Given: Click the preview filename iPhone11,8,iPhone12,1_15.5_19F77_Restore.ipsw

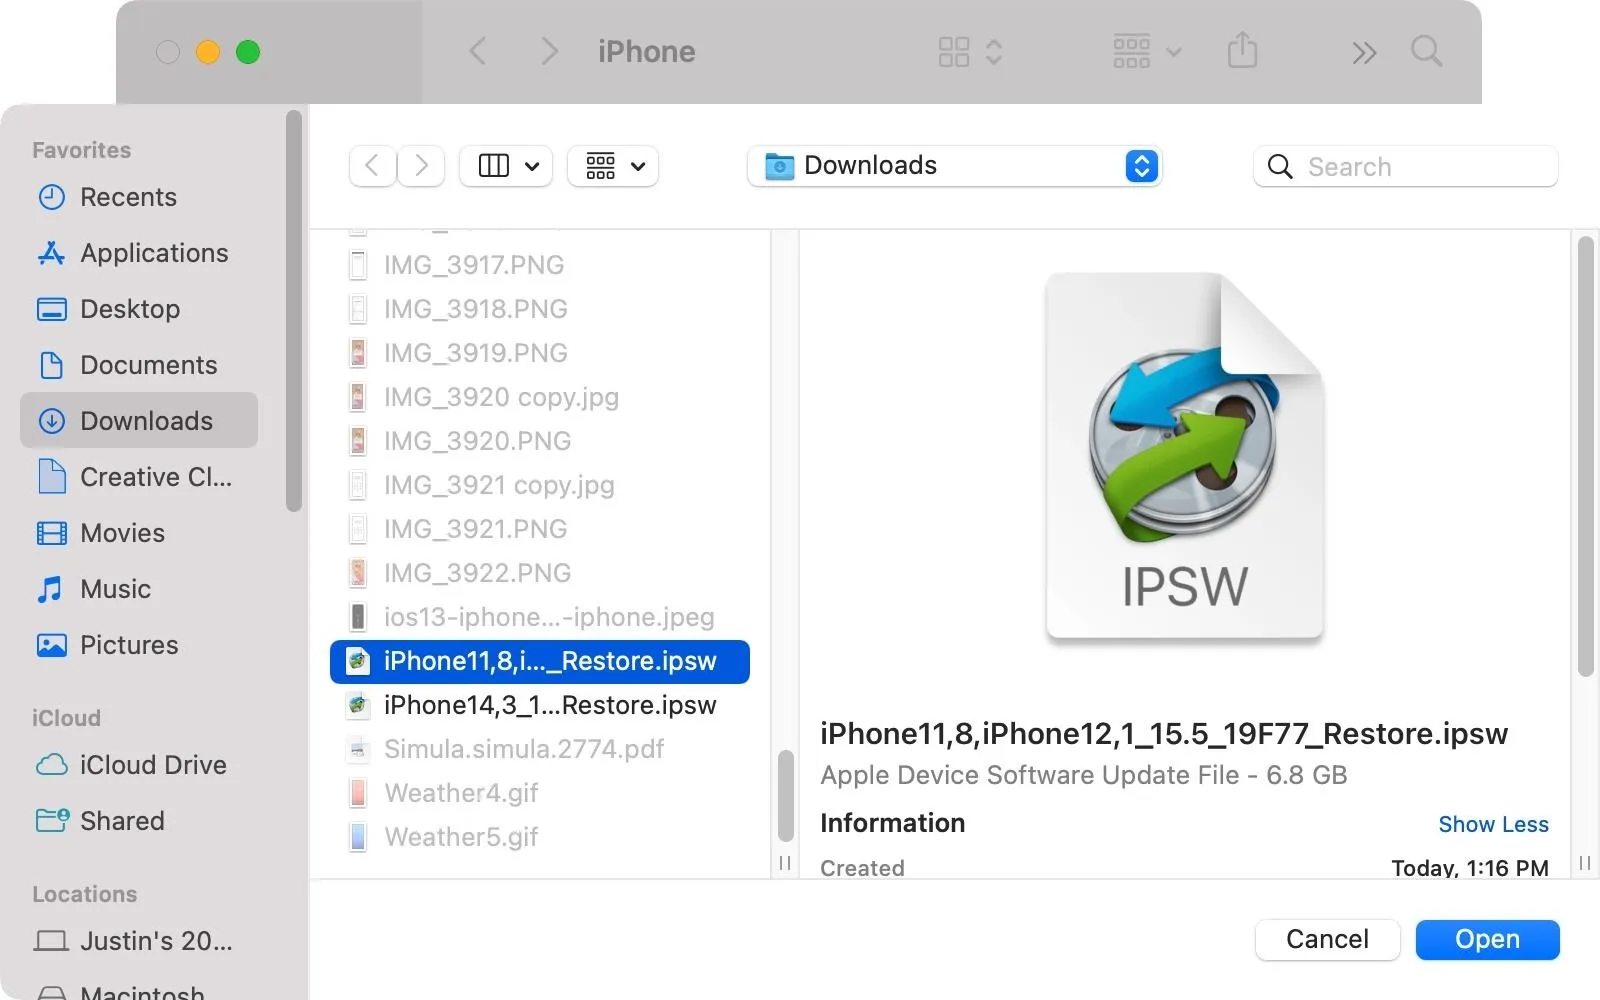Looking at the screenshot, I should tap(1164, 734).
